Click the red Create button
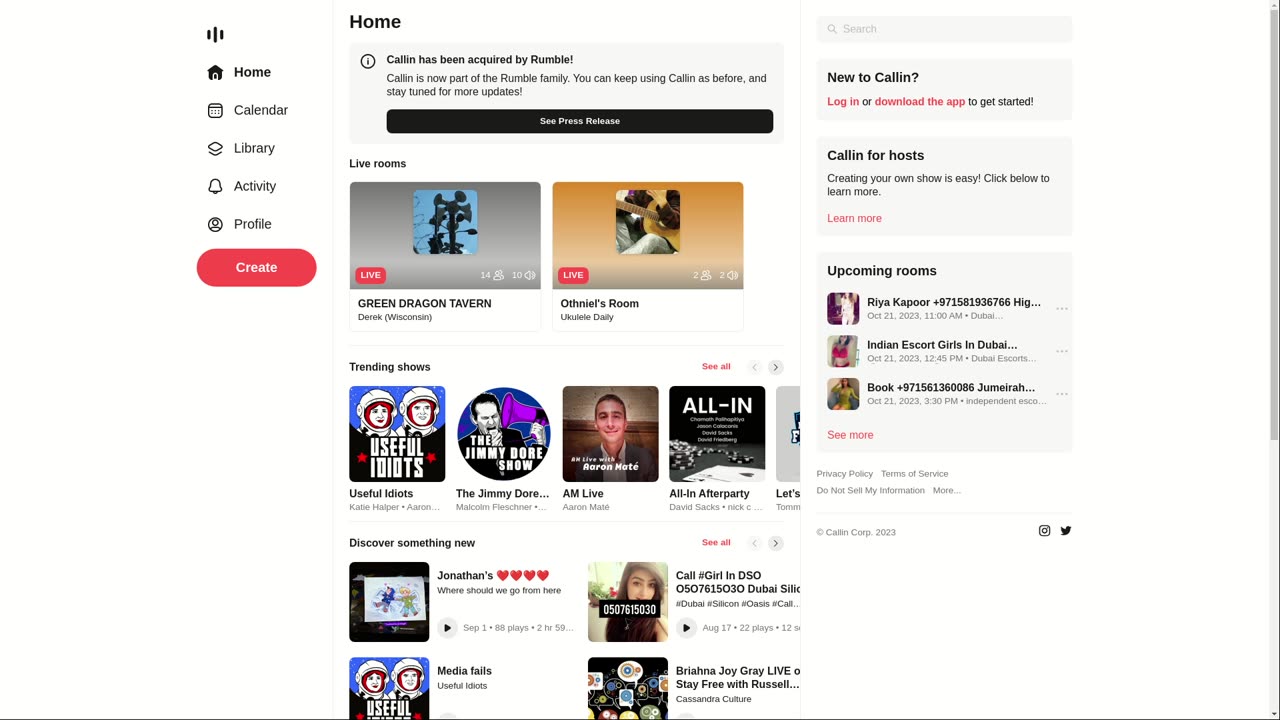This screenshot has width=1280, height=720. click(x=256, y=267)
